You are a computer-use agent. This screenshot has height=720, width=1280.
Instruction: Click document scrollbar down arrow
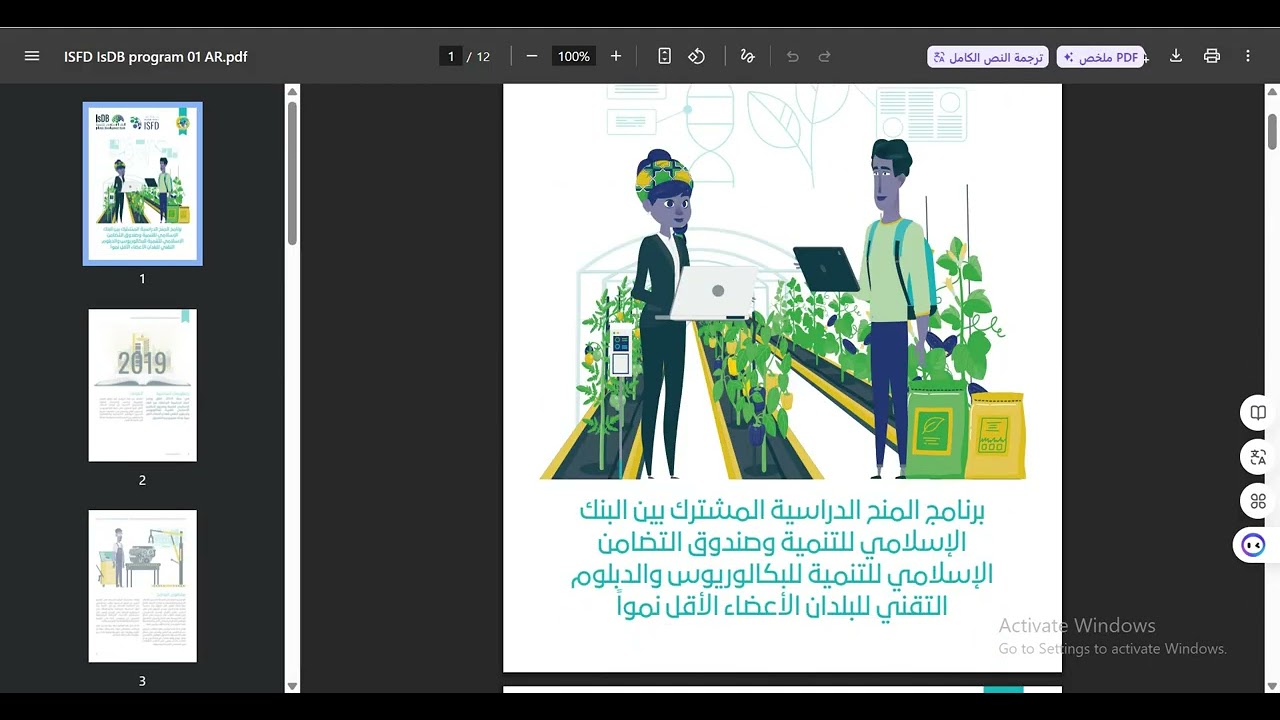tap(1272, 686)
